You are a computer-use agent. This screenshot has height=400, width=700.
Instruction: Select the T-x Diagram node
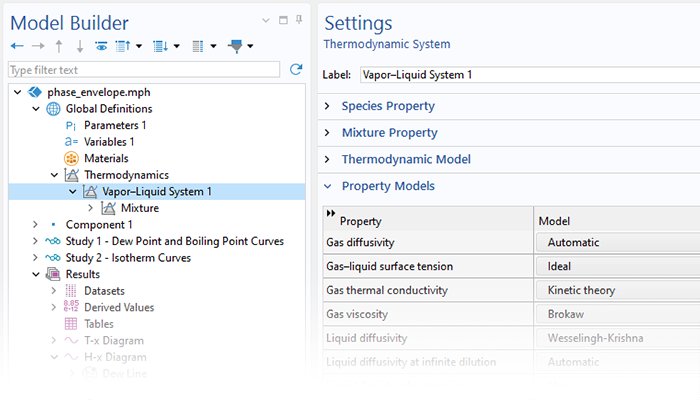tap(114, 341)
